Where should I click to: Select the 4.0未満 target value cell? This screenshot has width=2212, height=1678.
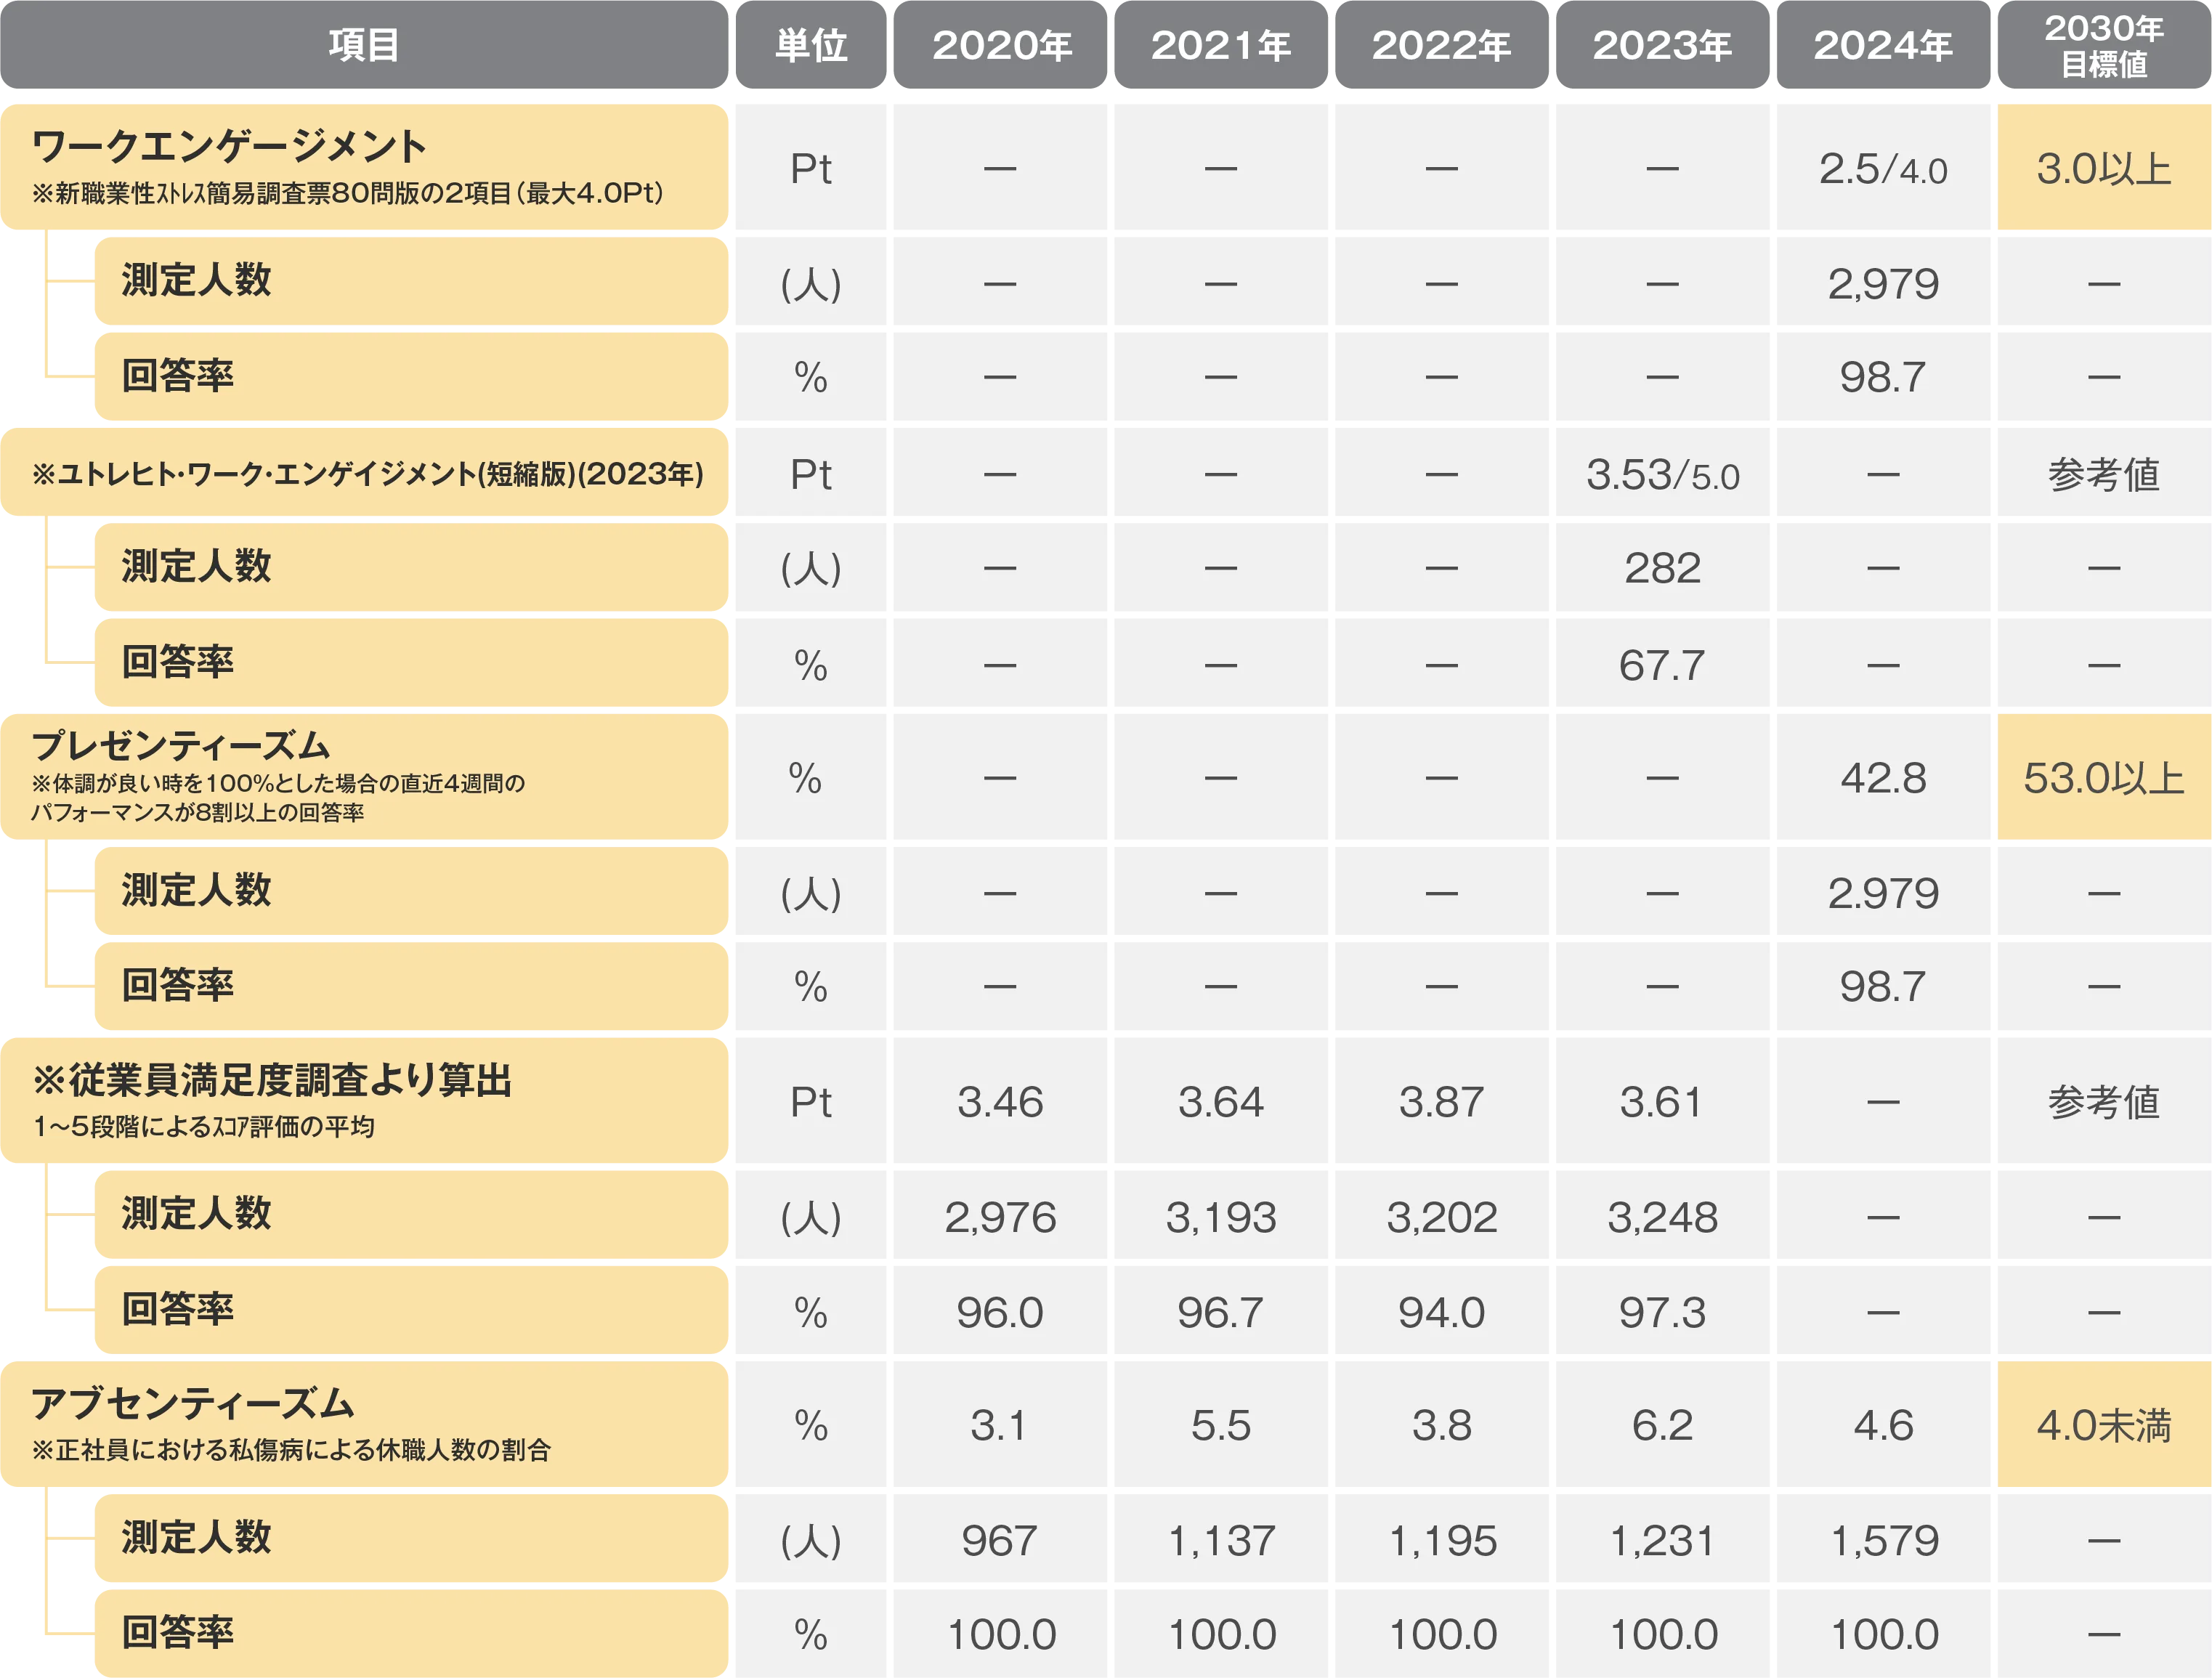2102,1425
